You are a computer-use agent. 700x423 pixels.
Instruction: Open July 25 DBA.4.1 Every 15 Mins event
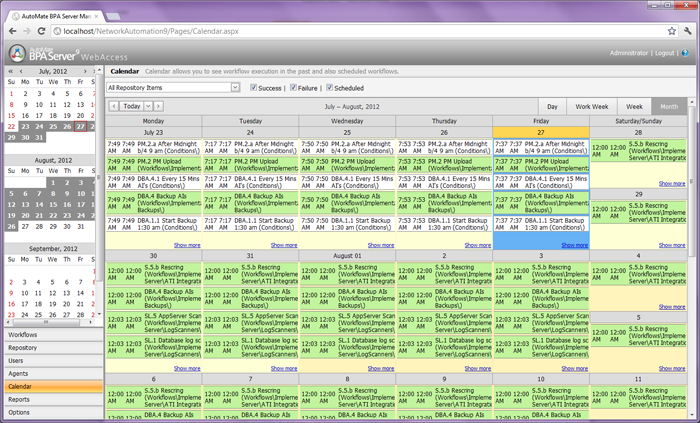[x=347, y=182]
